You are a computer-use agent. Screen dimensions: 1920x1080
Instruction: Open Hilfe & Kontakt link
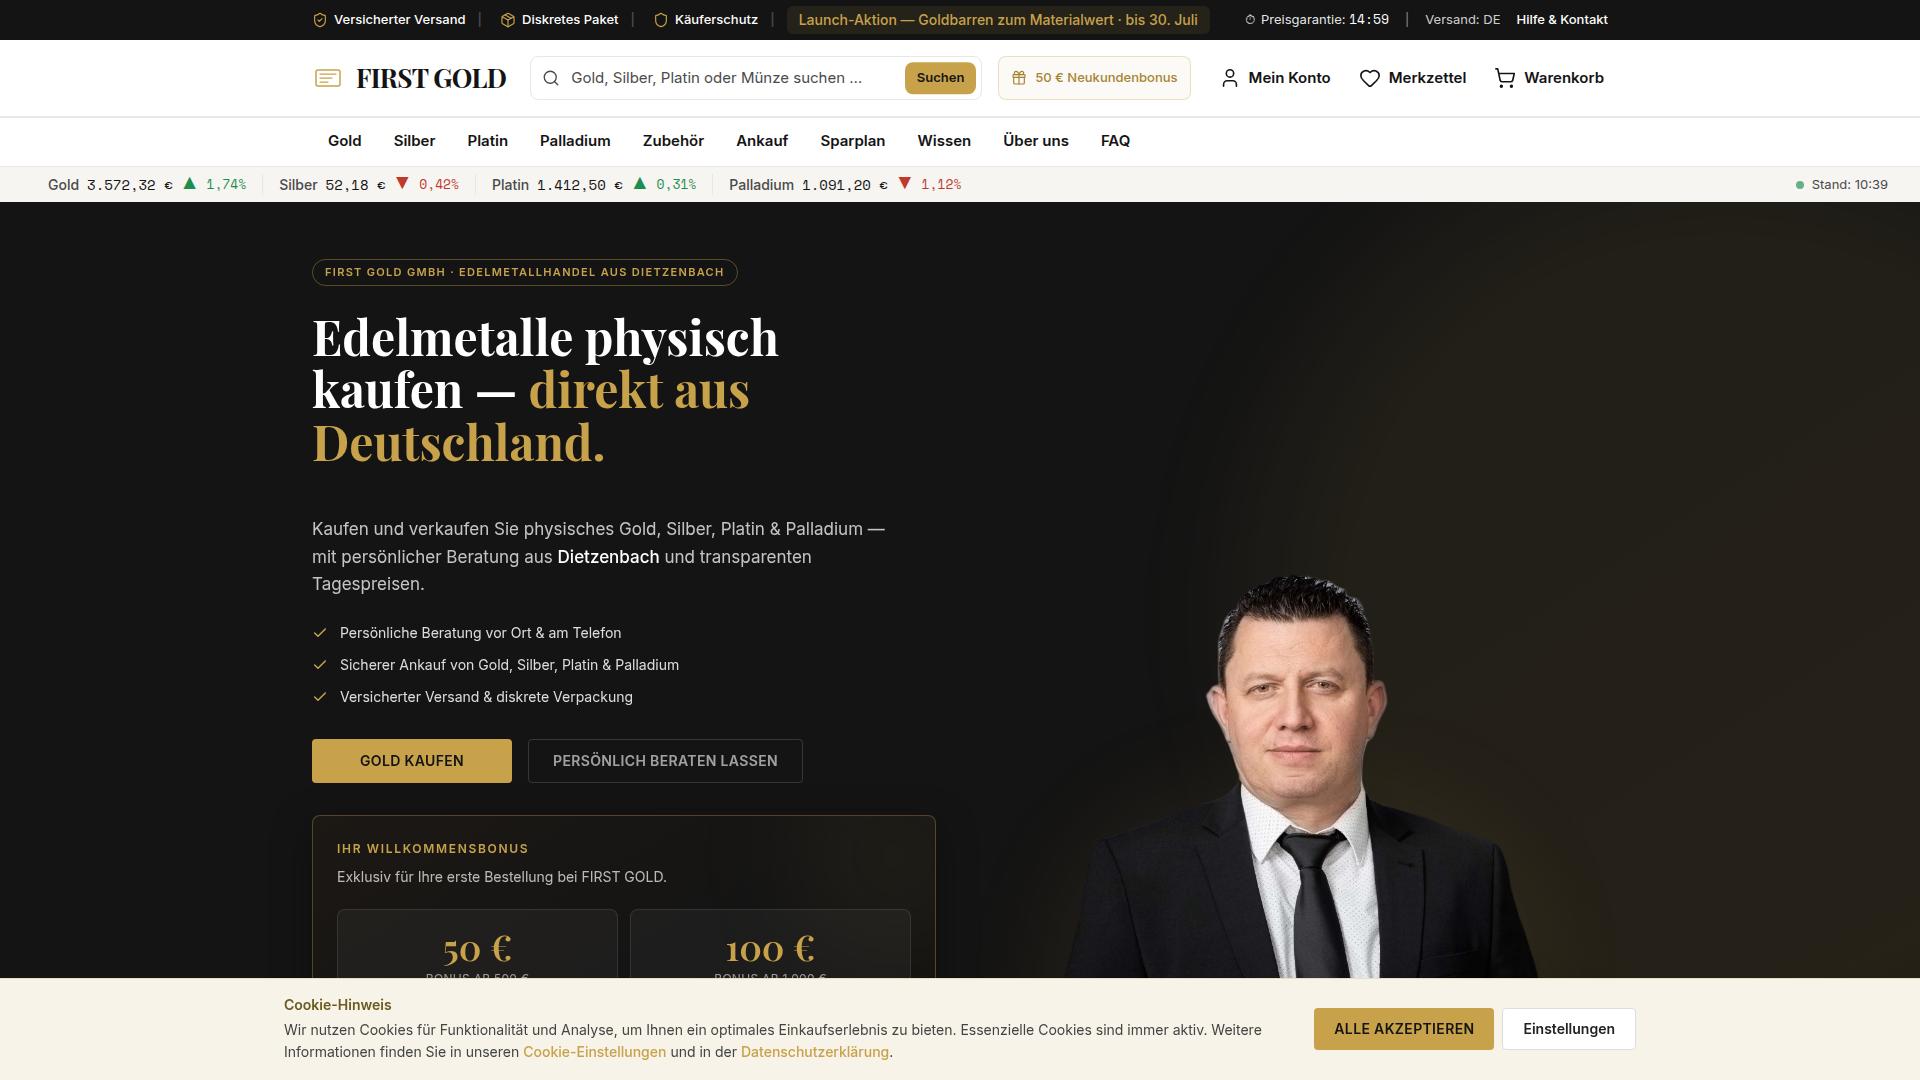(1562, 20)
